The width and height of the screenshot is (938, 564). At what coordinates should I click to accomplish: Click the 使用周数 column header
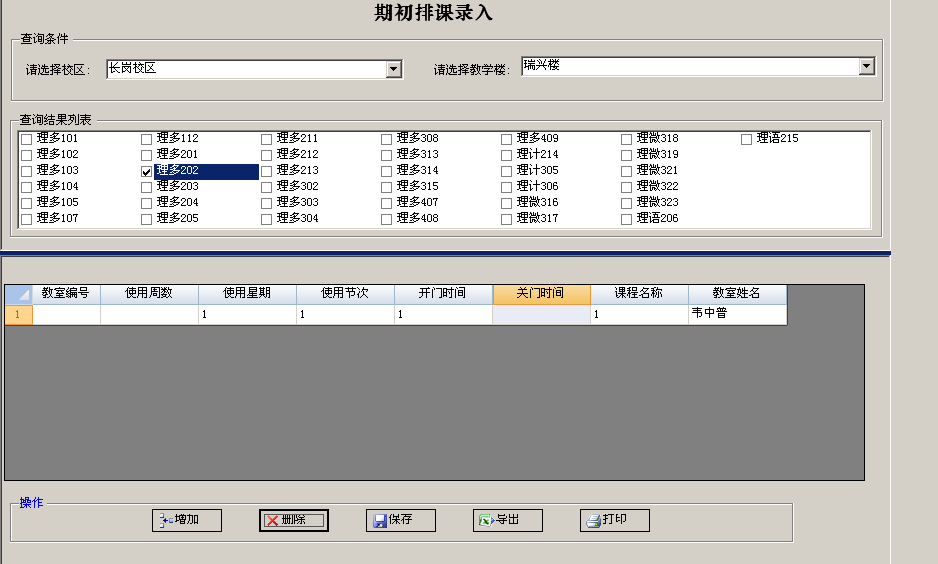[x=149, y=294]
